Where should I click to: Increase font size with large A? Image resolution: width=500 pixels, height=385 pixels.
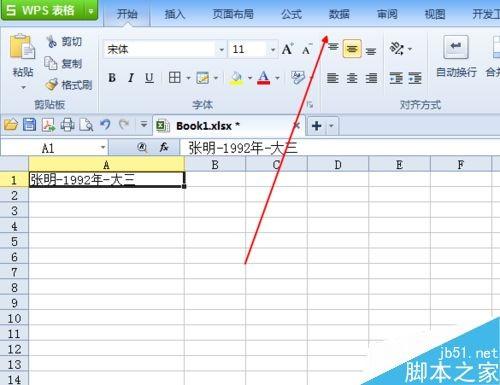(287, 49)
